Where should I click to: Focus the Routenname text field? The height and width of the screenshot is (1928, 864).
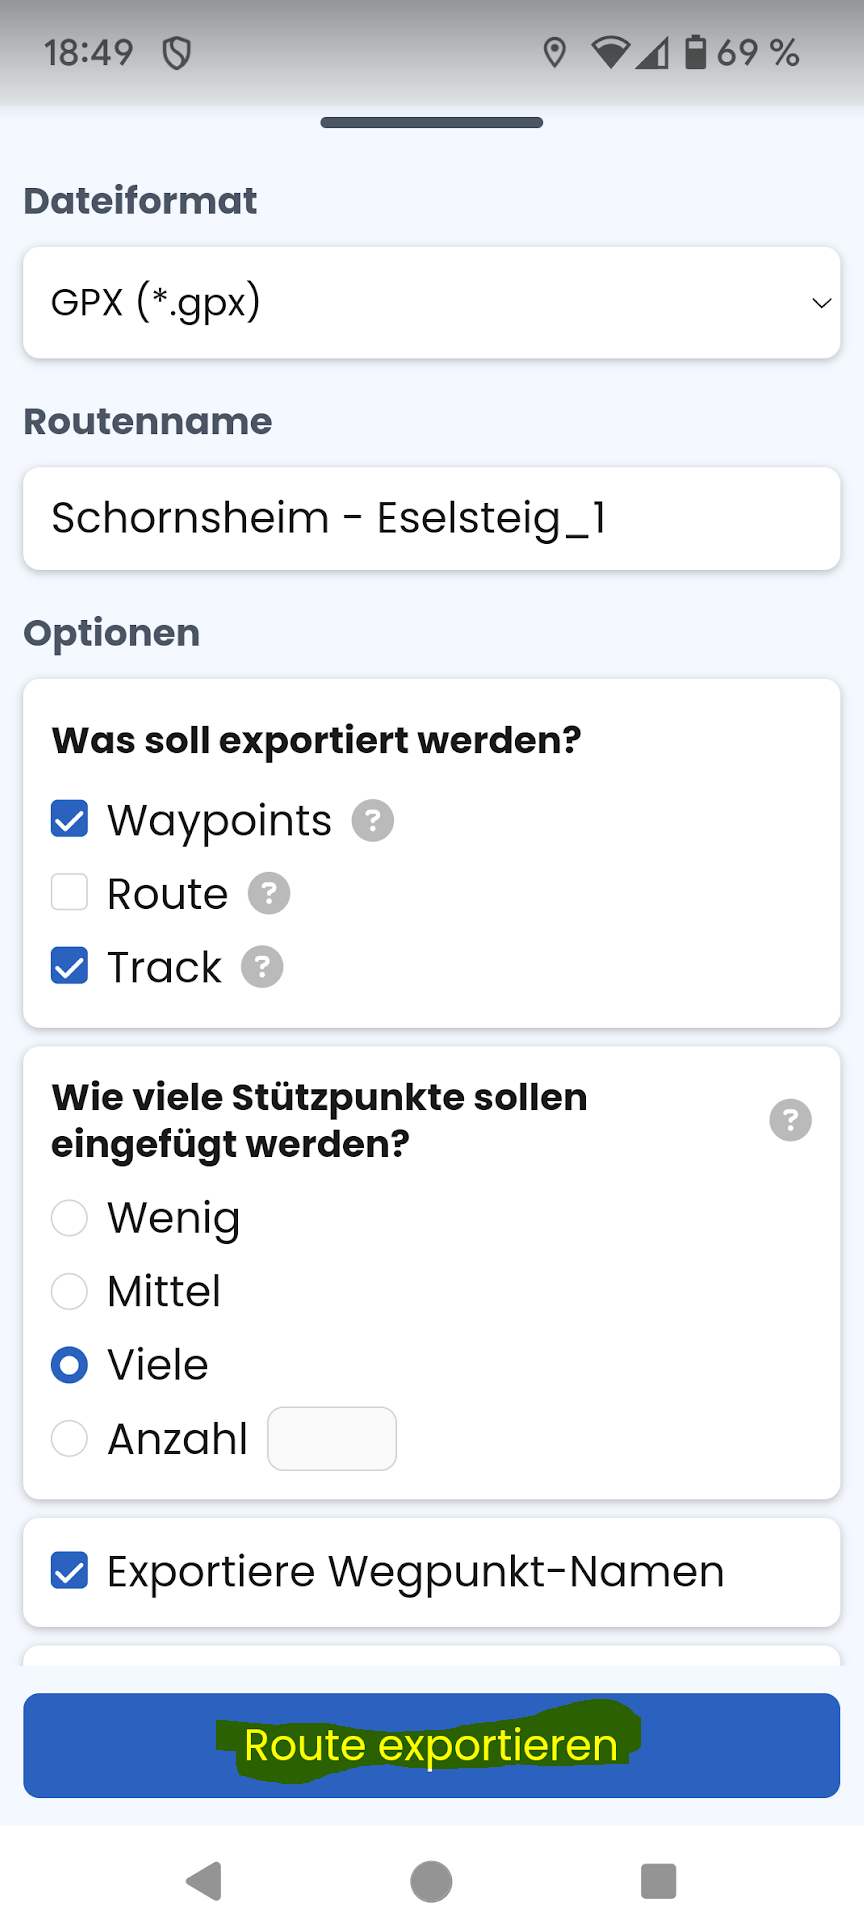coord(432,519)
